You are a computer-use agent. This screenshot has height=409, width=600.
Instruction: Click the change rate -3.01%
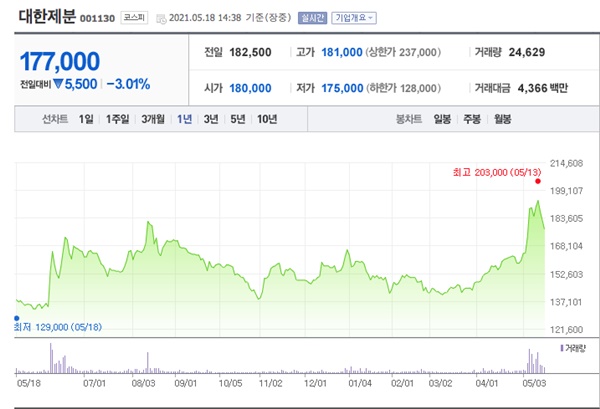128,84
